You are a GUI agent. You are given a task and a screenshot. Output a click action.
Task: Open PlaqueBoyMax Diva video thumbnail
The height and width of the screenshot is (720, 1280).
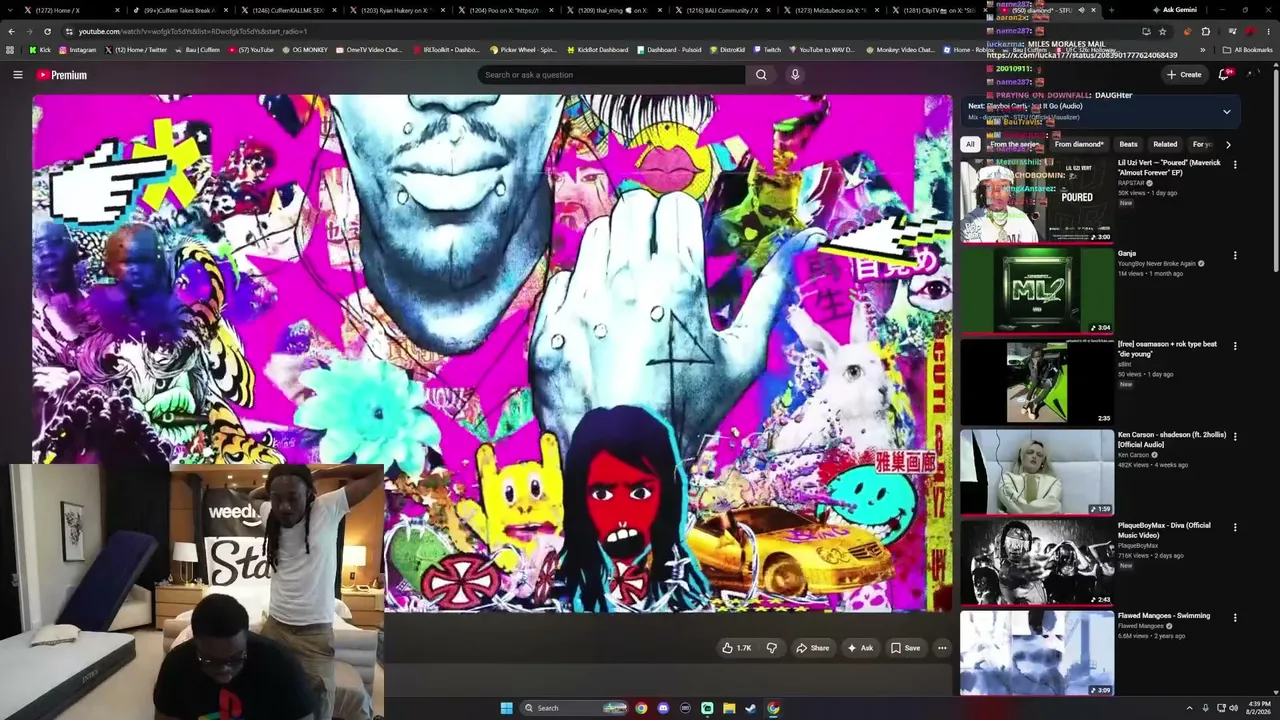[x=1037, y=563]
